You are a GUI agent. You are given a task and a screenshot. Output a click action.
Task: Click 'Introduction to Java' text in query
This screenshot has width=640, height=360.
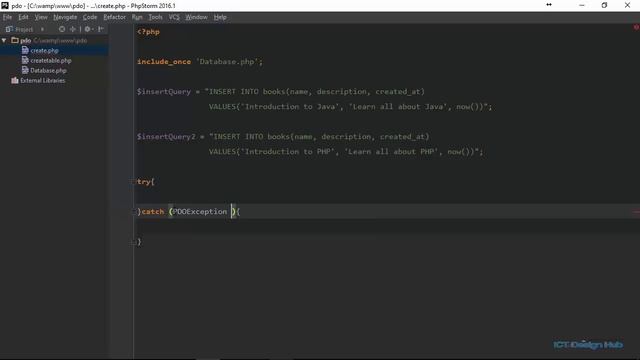point(290,107)
